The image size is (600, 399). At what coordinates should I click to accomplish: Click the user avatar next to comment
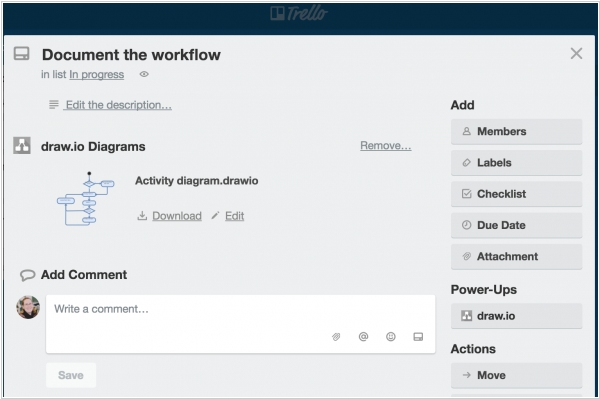pyautogui.click(x=28, y=307)
